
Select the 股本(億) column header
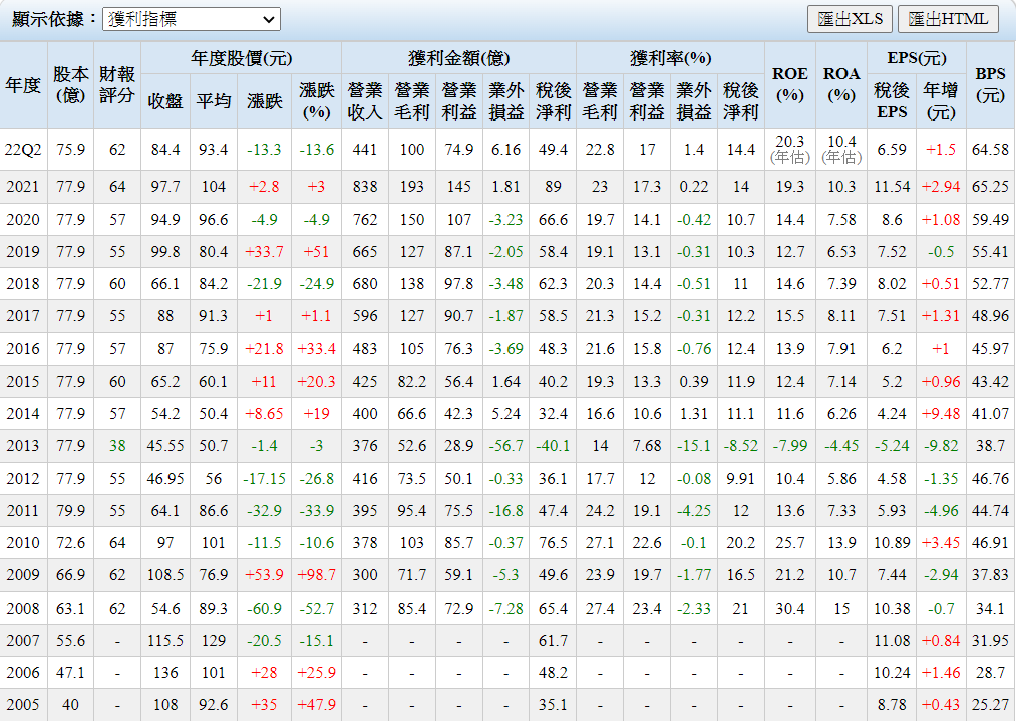pos(70,85)
